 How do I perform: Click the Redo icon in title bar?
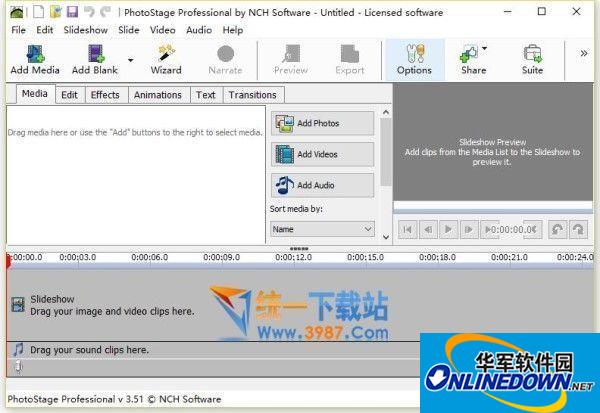pyautogui.click(x=105, y=12)
